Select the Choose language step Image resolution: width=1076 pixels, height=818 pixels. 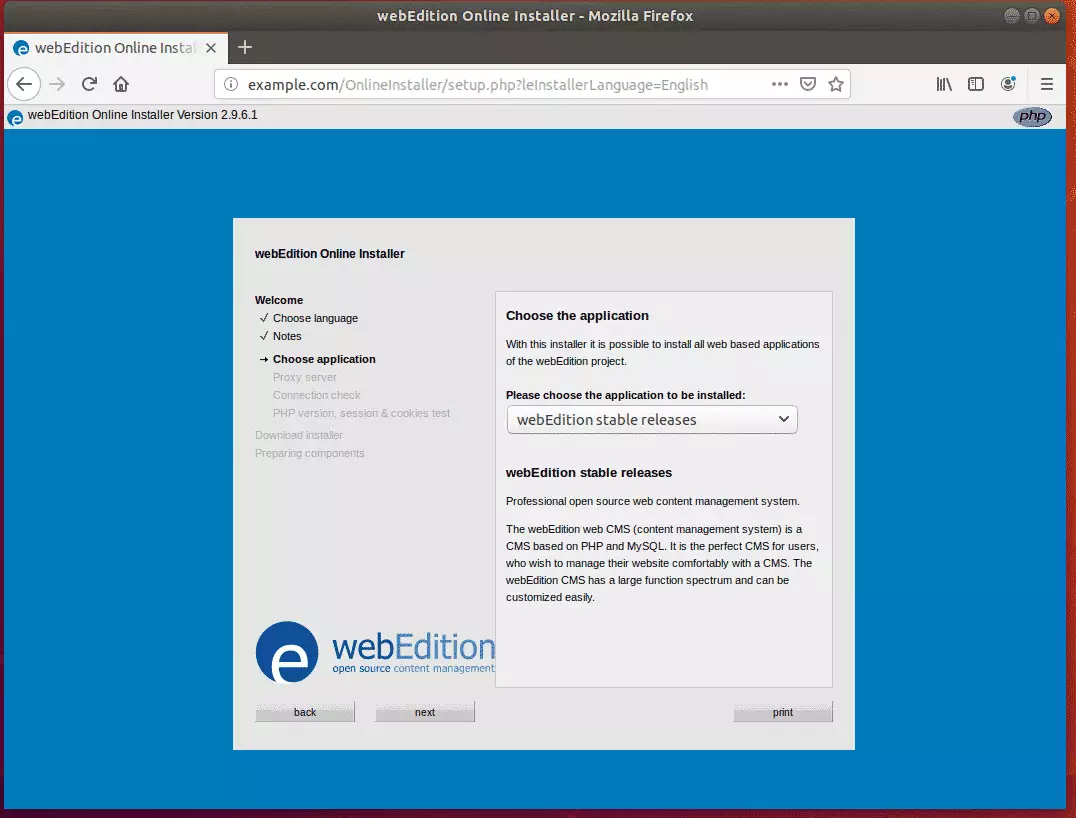pos(315,318)
